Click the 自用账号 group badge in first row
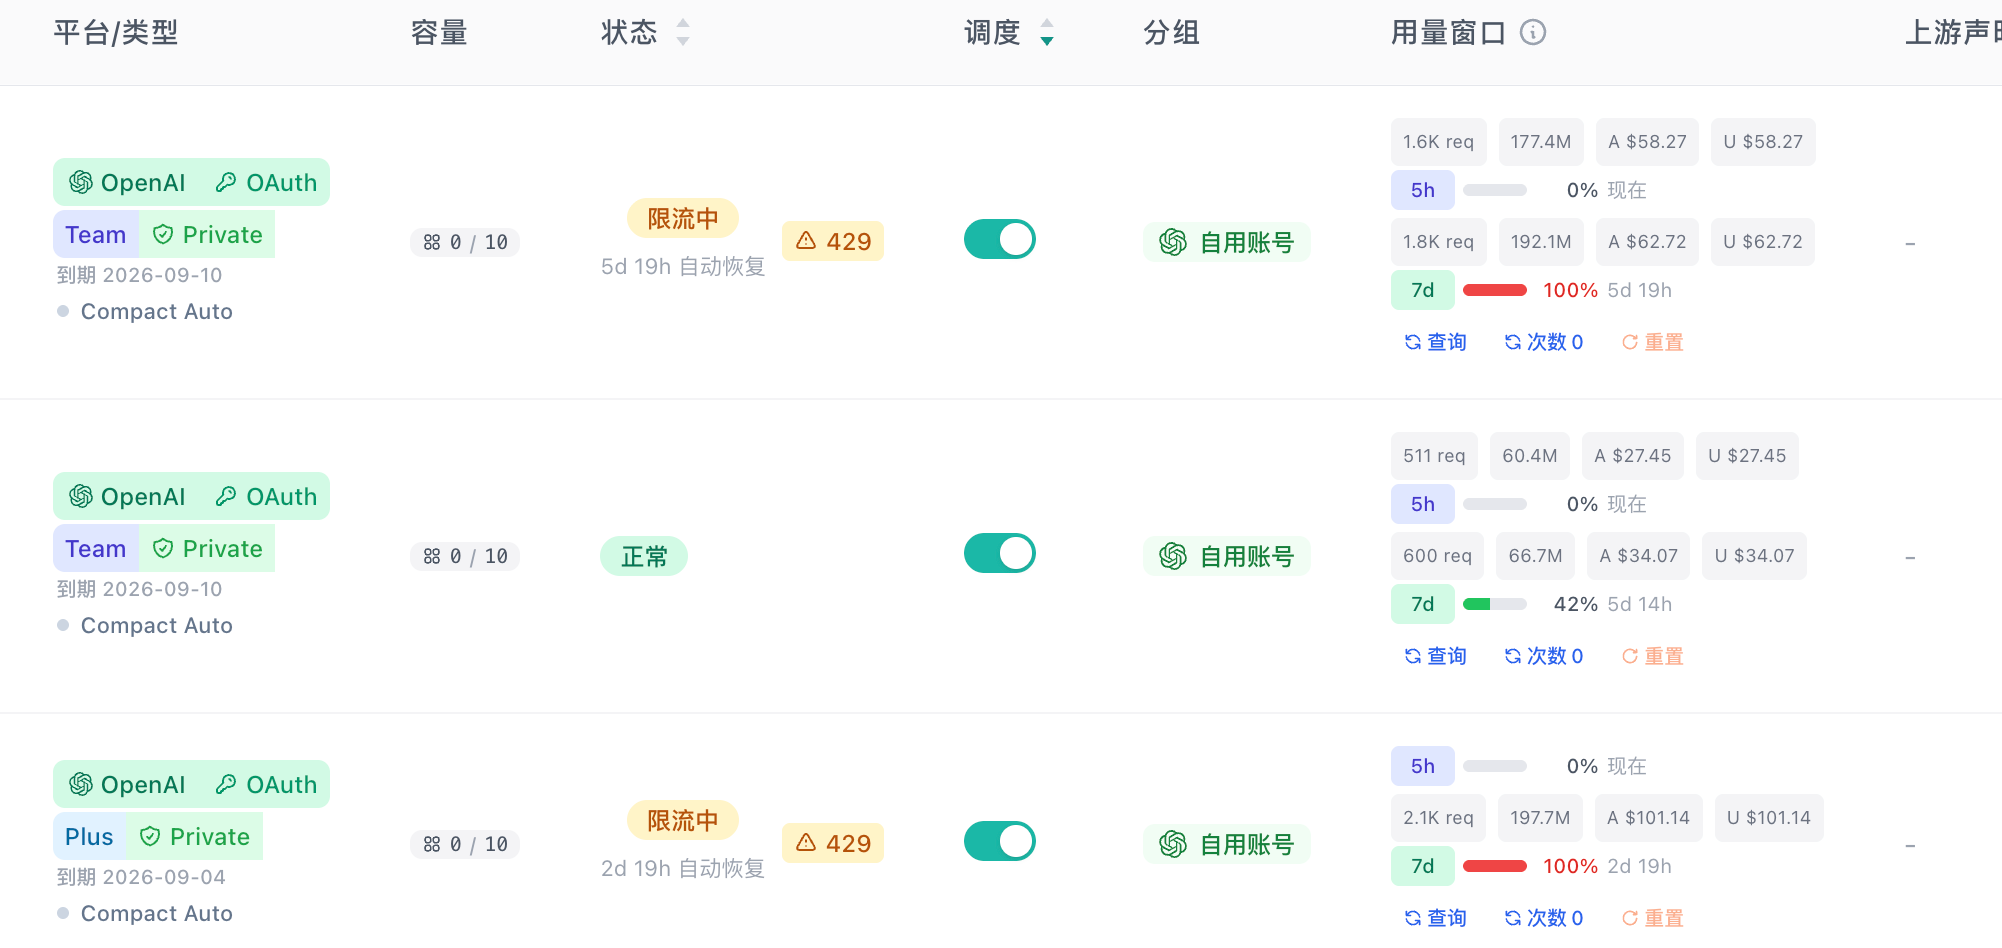The width and height of the screenshot is (2002, 948). pyautogui.click(x=1227, y=242)
